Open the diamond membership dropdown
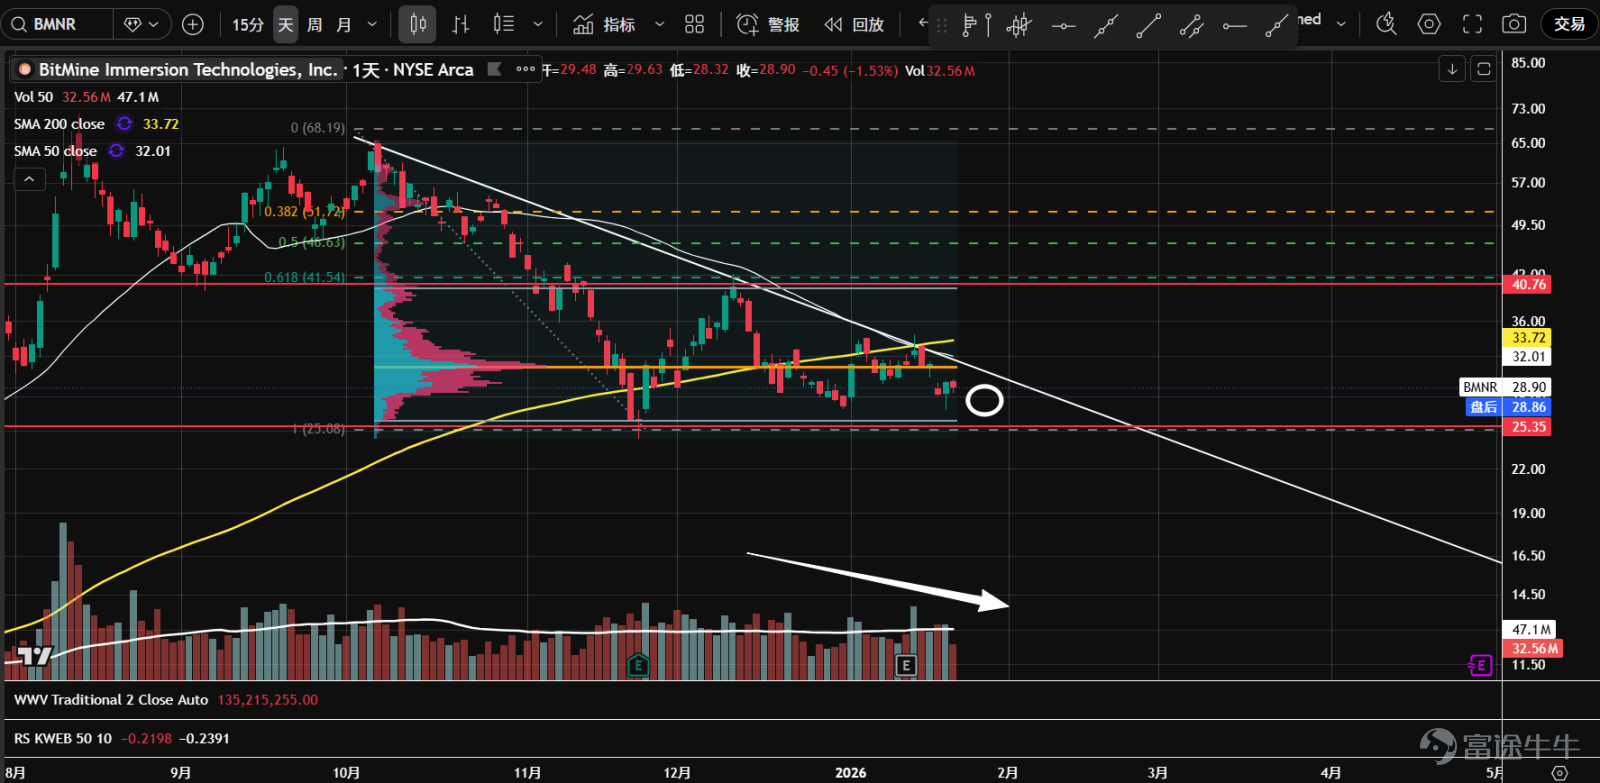Screen dimensions: 1600x783 pos(140,24)
